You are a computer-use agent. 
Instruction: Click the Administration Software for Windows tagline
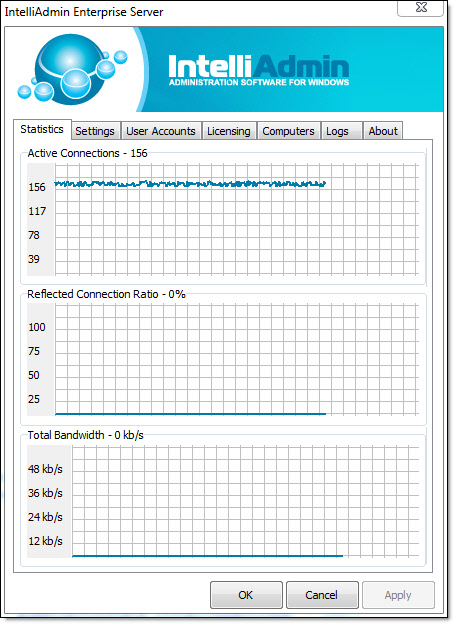tap(259, 82)
